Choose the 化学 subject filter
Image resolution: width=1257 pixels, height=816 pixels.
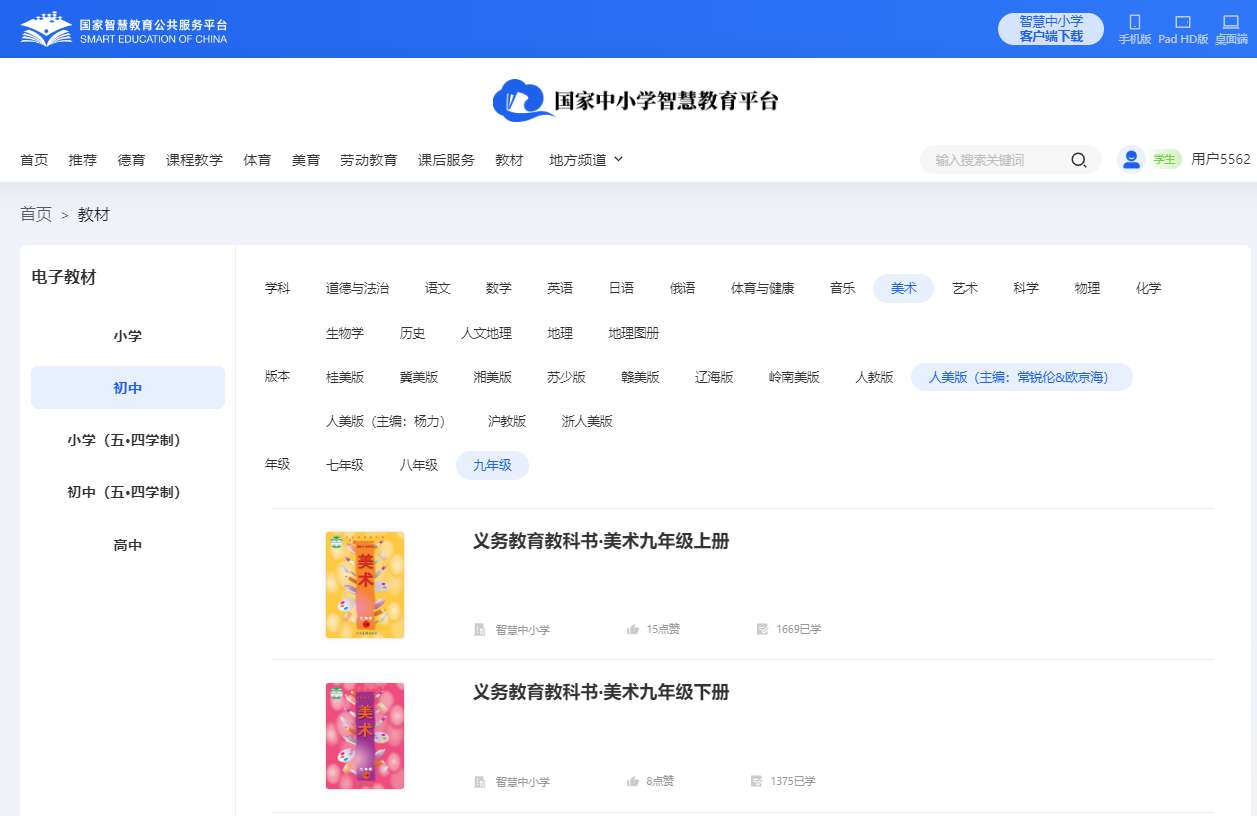tap(1149, 288)
